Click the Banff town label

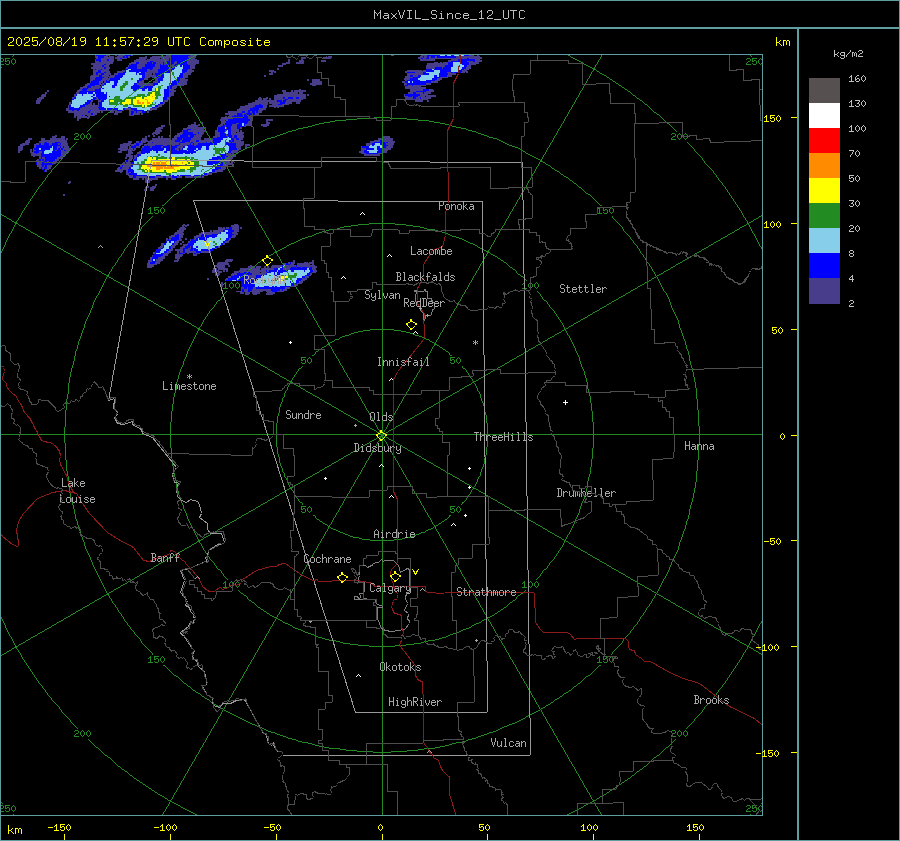[165, 557]
